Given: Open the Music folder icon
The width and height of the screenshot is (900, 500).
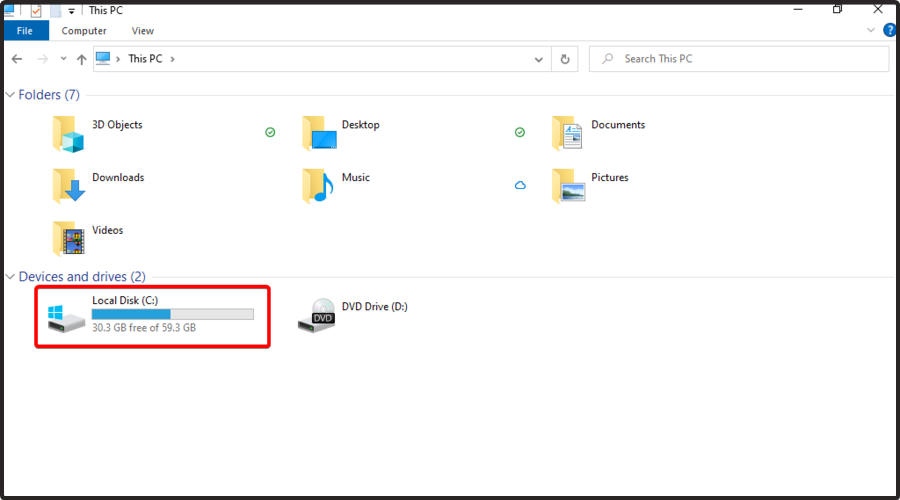Looking at the screenshot, I should tap(317, 186).
